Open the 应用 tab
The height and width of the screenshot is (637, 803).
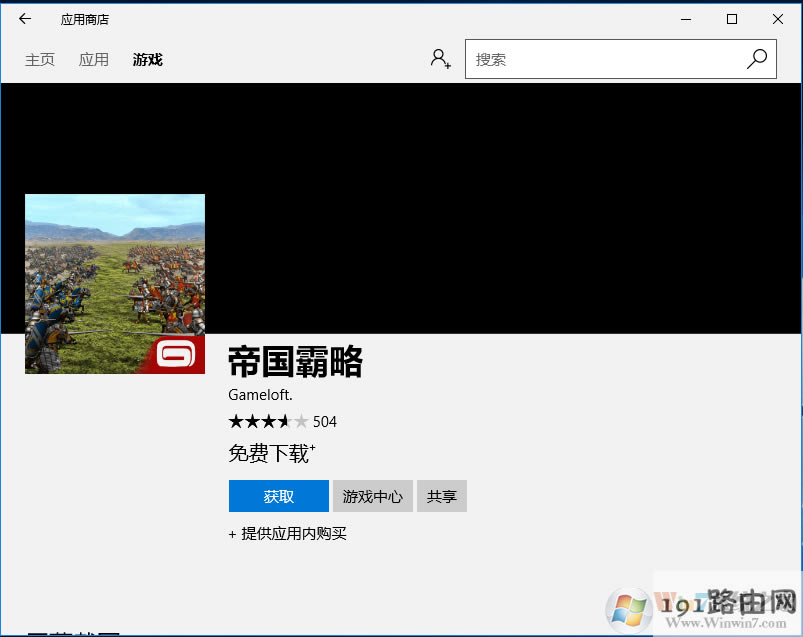tap(94, 60)
